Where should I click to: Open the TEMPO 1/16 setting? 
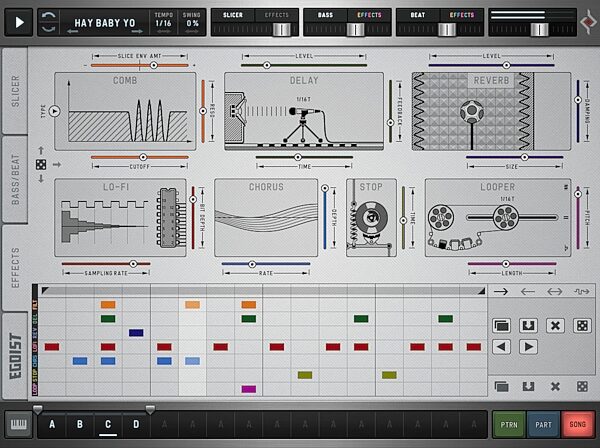pos(163,22)
